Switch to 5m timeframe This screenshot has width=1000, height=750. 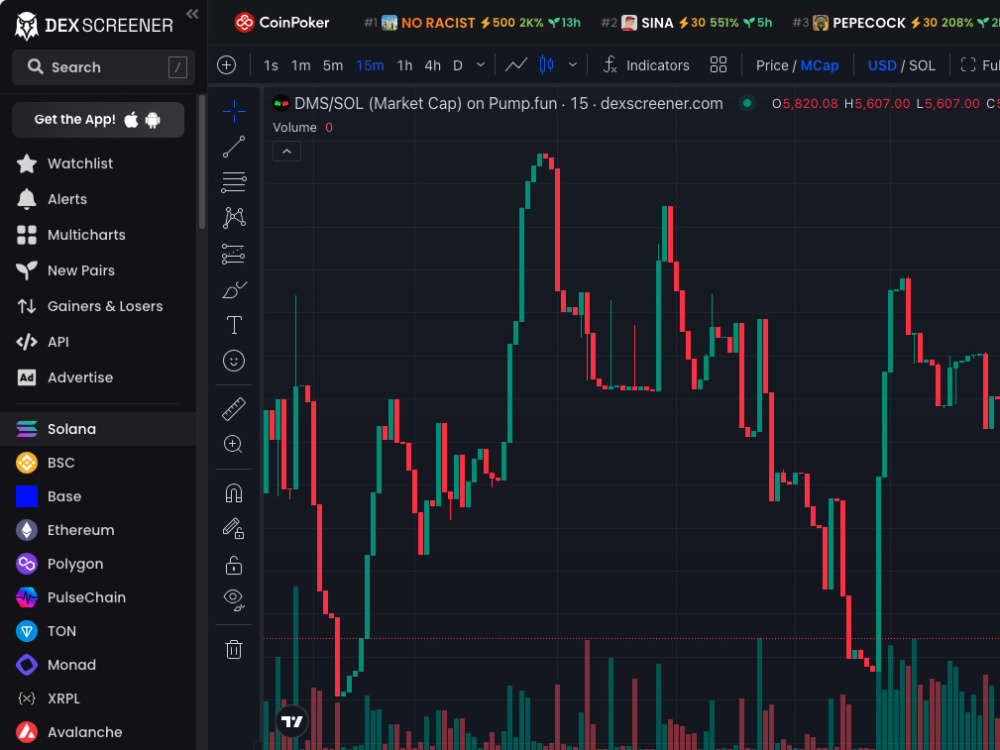[333, 66]
